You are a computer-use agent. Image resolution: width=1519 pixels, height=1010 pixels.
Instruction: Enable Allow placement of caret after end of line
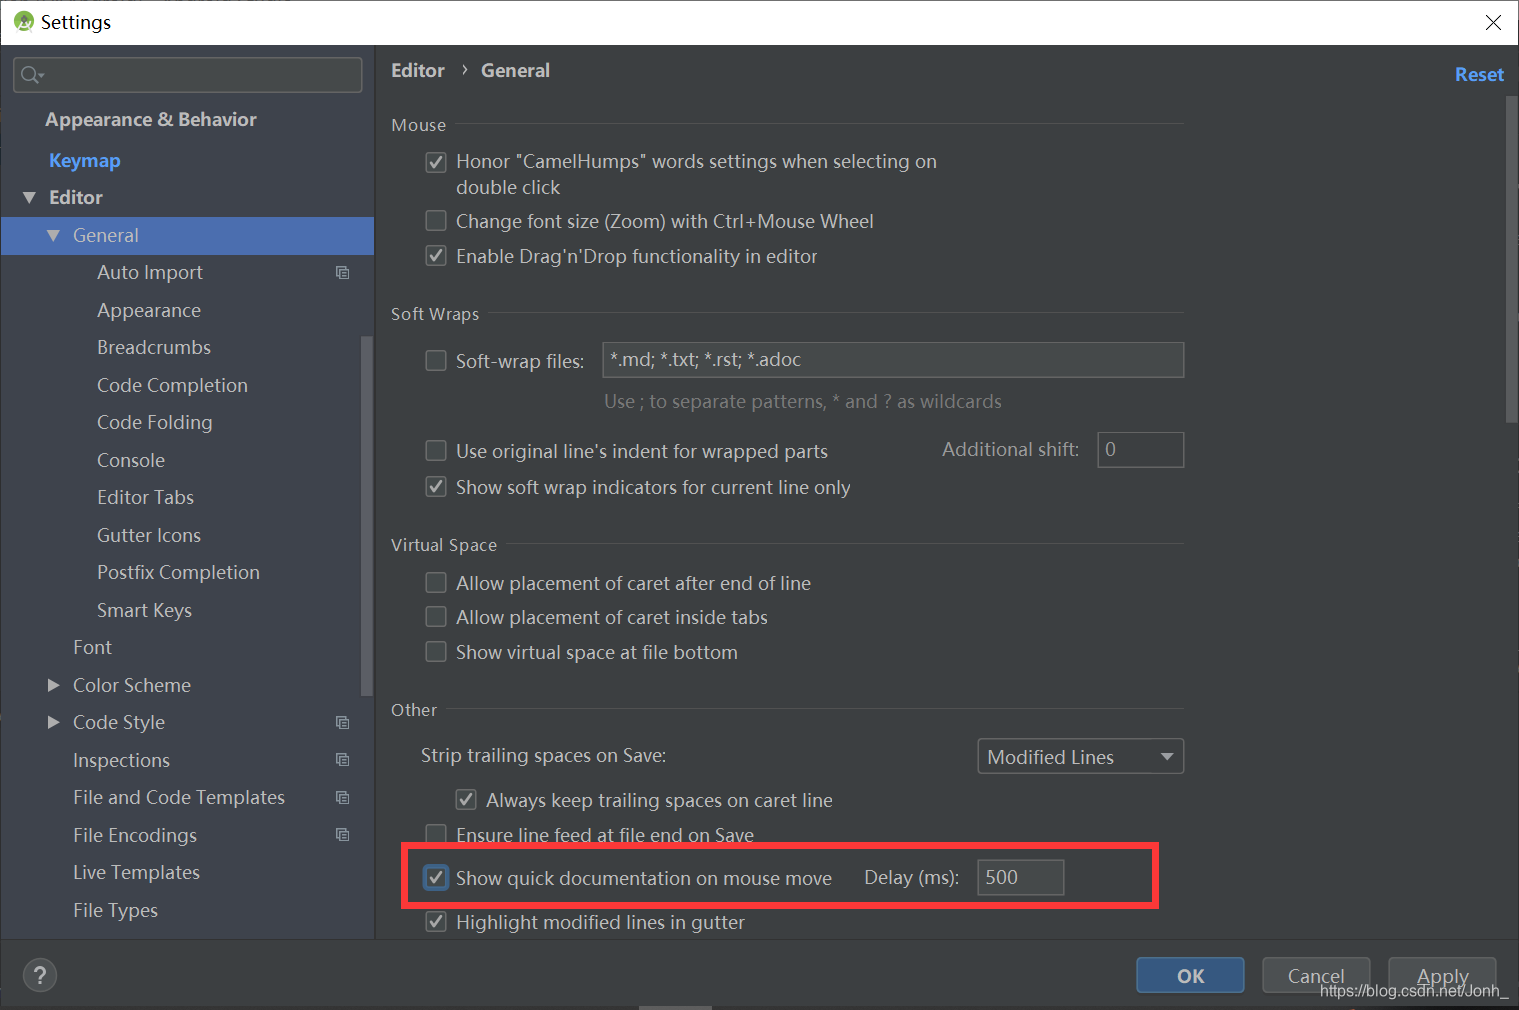[x=436, y=583]
